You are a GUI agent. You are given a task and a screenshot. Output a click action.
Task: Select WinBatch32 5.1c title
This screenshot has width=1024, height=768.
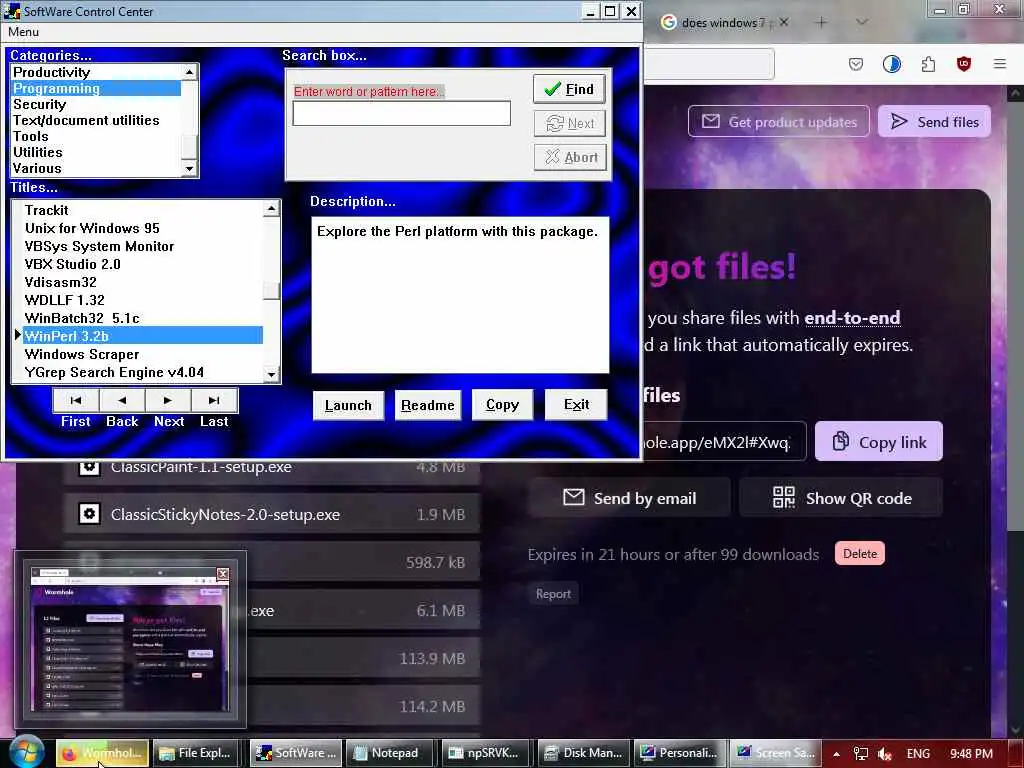(x=142, y=318)
